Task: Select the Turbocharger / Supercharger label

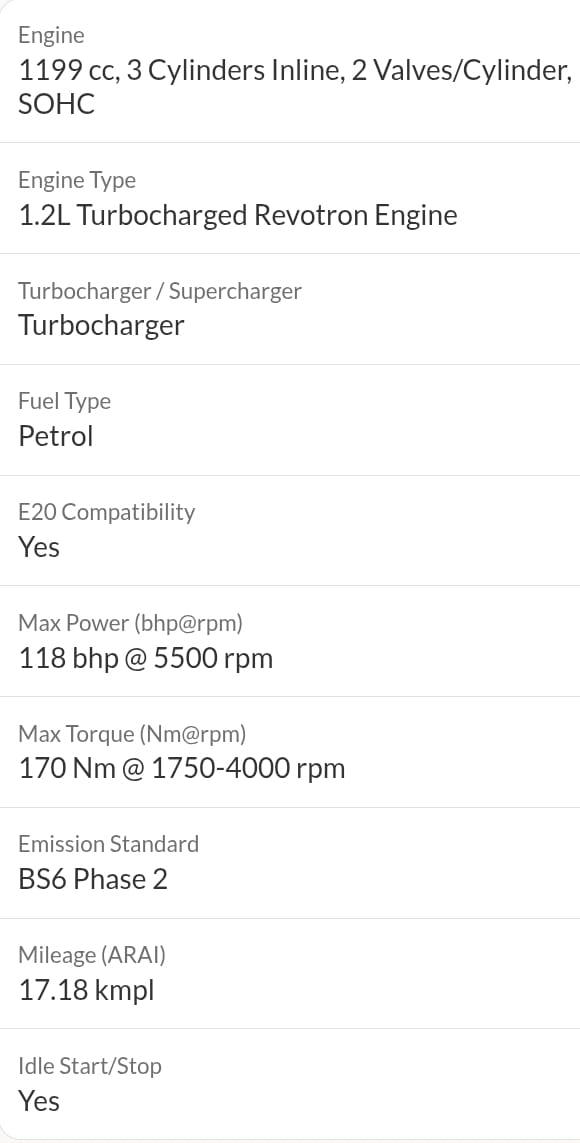Action: [160, 291]
